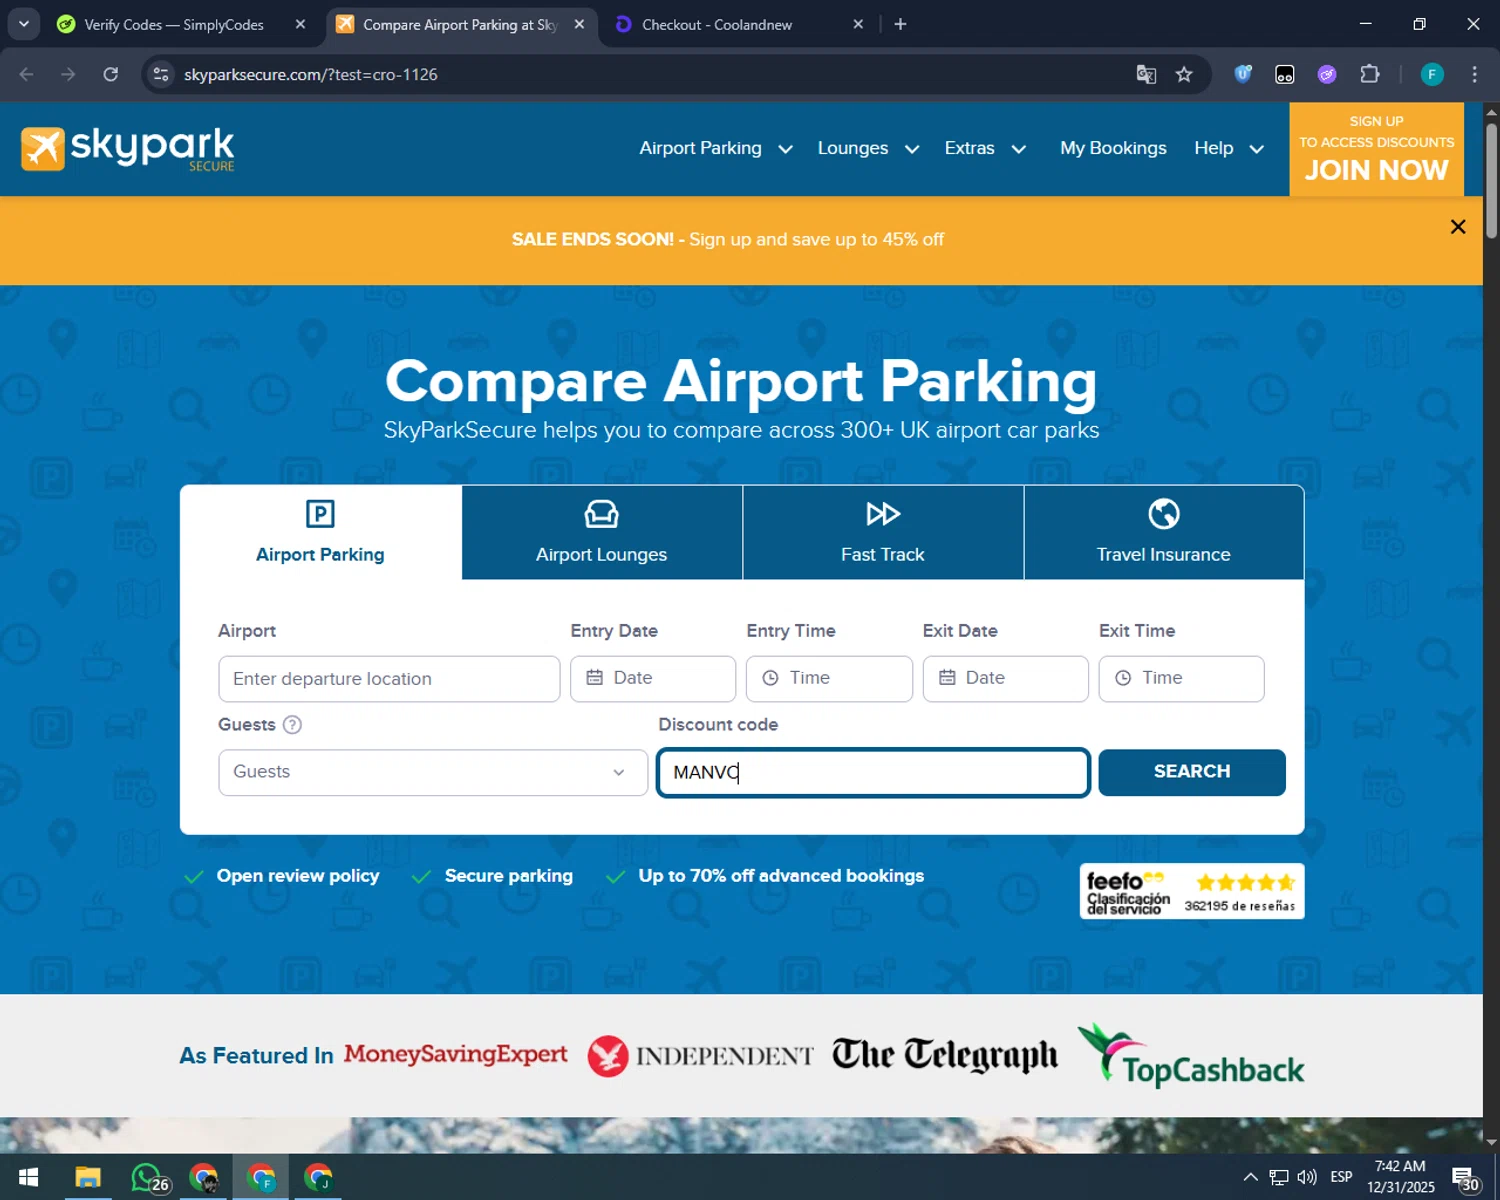Viewport: 1500px width, 1200px height.
Task: Open a new browser tab
Action: pos(900,24)
